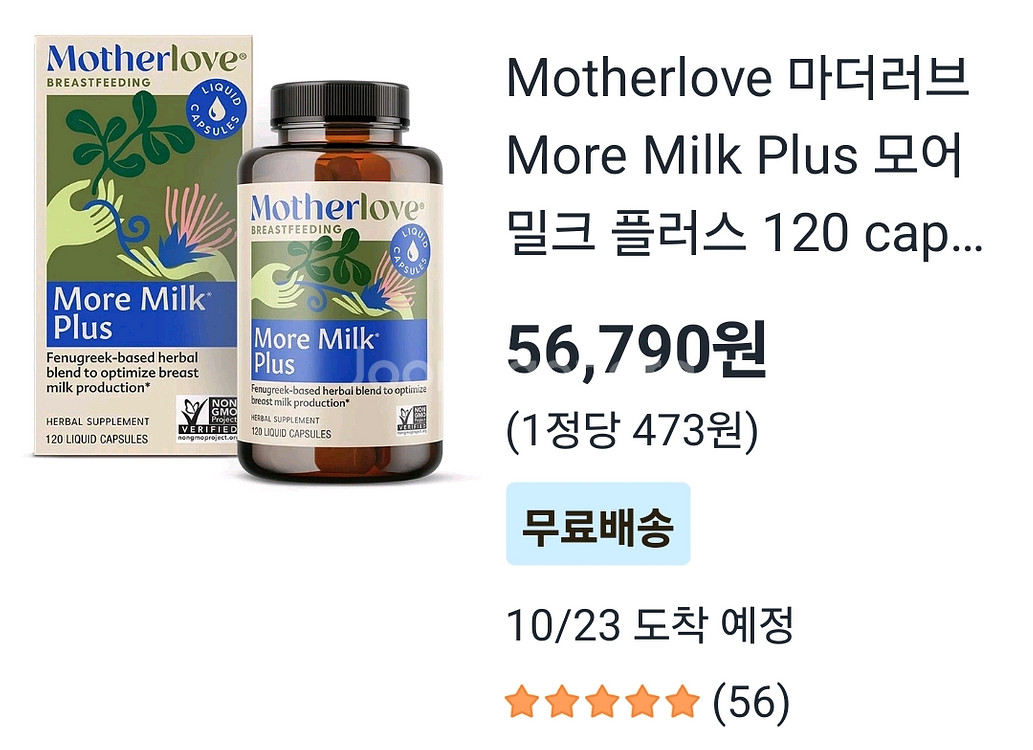Click the fifth rating star
The width and height of the screenshot is (1033, 750).
coord(683,701)
